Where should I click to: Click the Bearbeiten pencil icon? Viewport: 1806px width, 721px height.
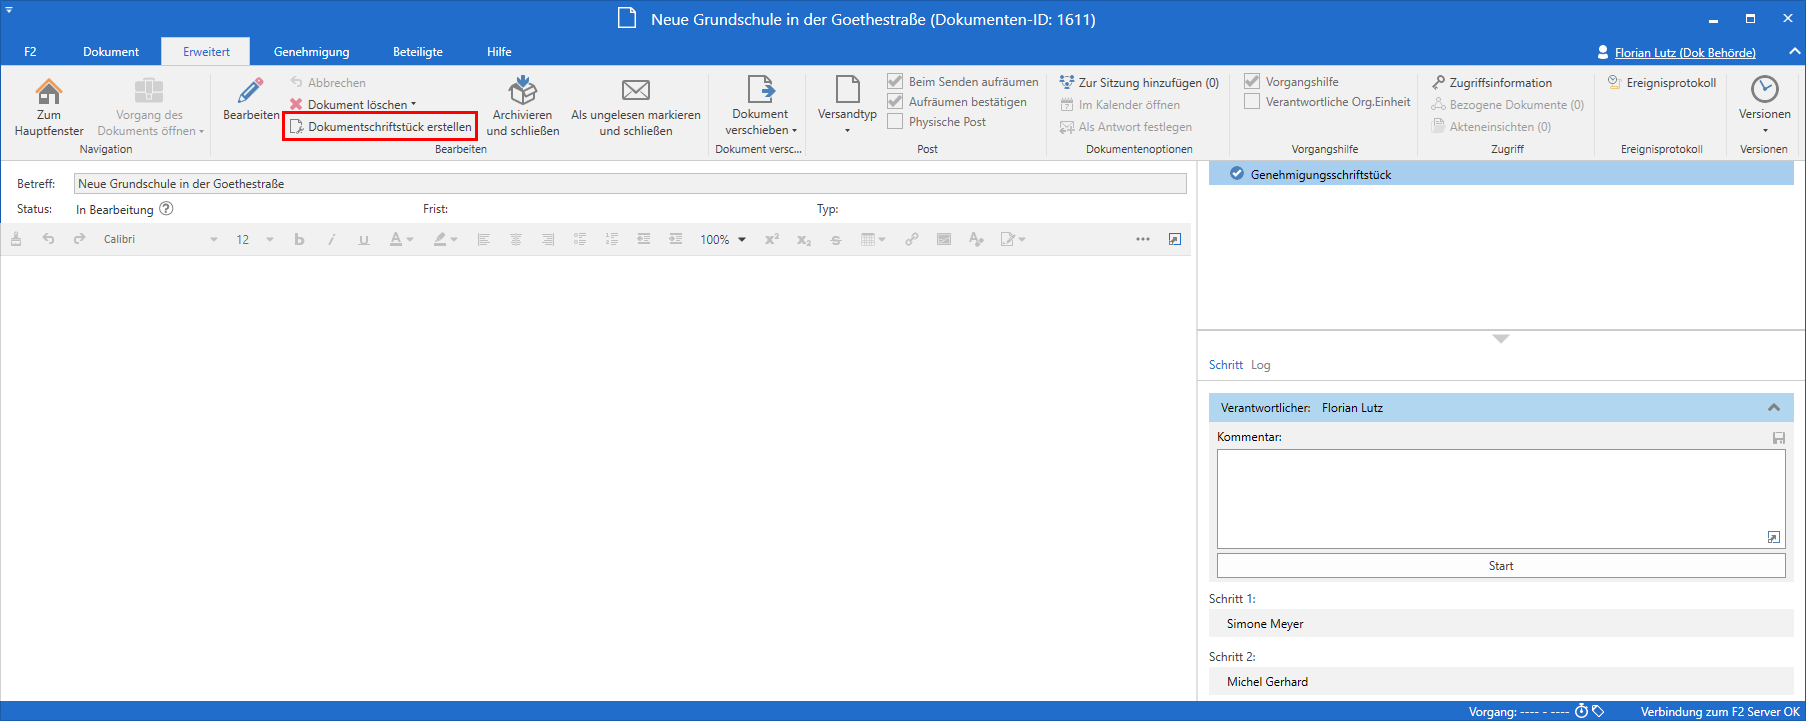[x=251, y=91]
